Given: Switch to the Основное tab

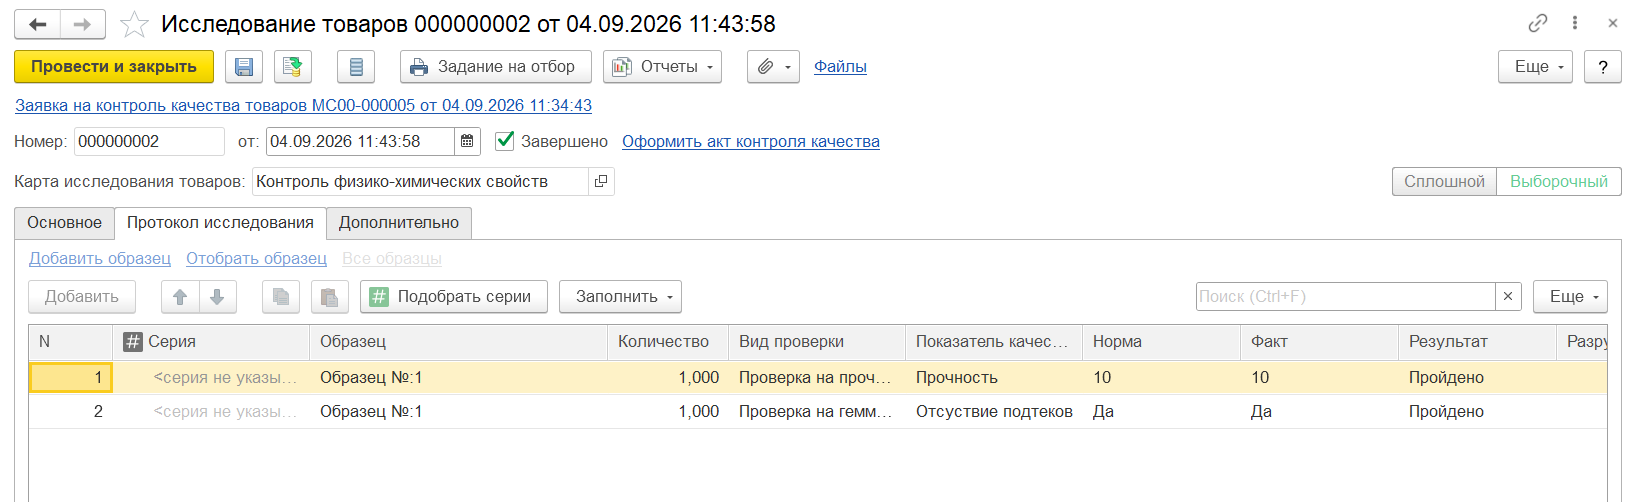Looking at the screenshot, I should click(x=64, y=223).
